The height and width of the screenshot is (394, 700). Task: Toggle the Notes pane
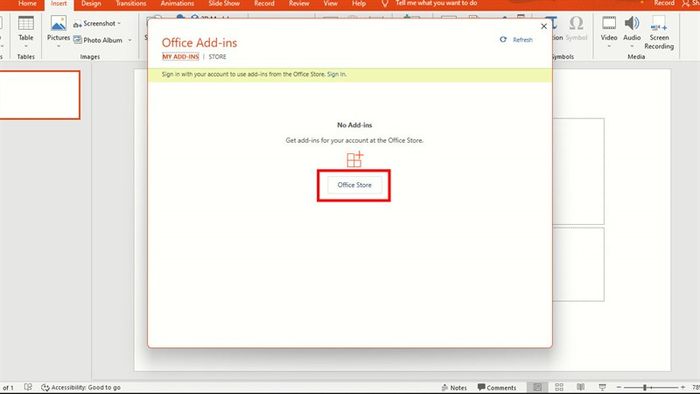tap(454, 387)
